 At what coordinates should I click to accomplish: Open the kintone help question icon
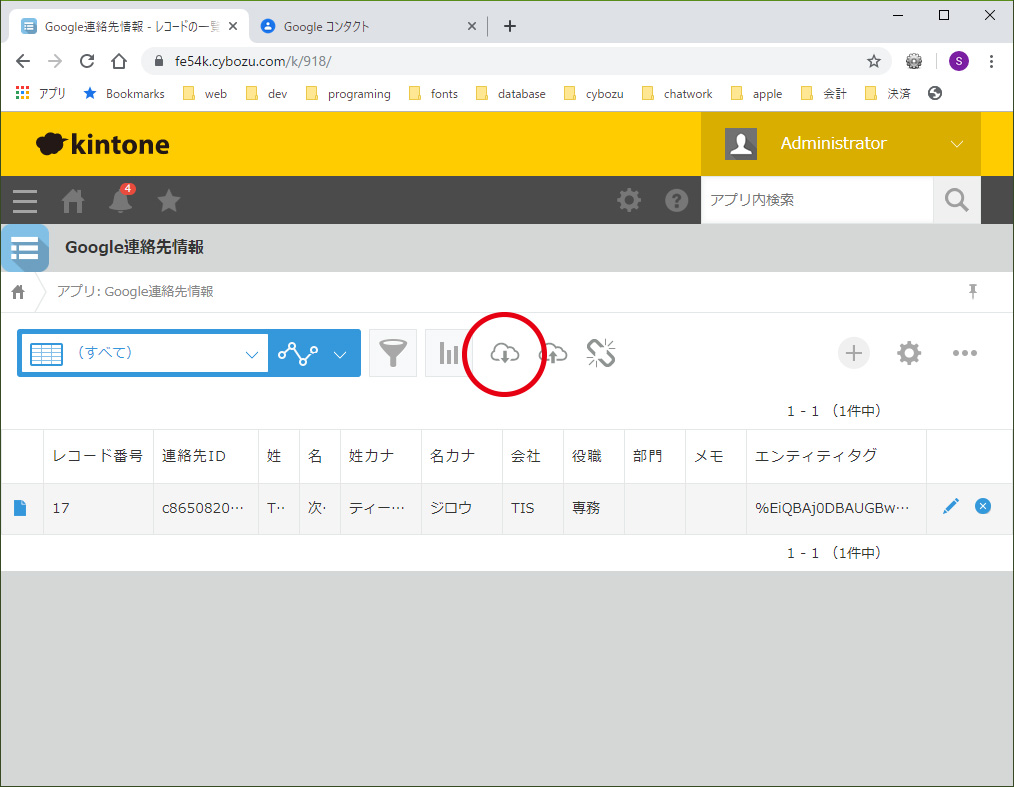[x=676, y=200]
